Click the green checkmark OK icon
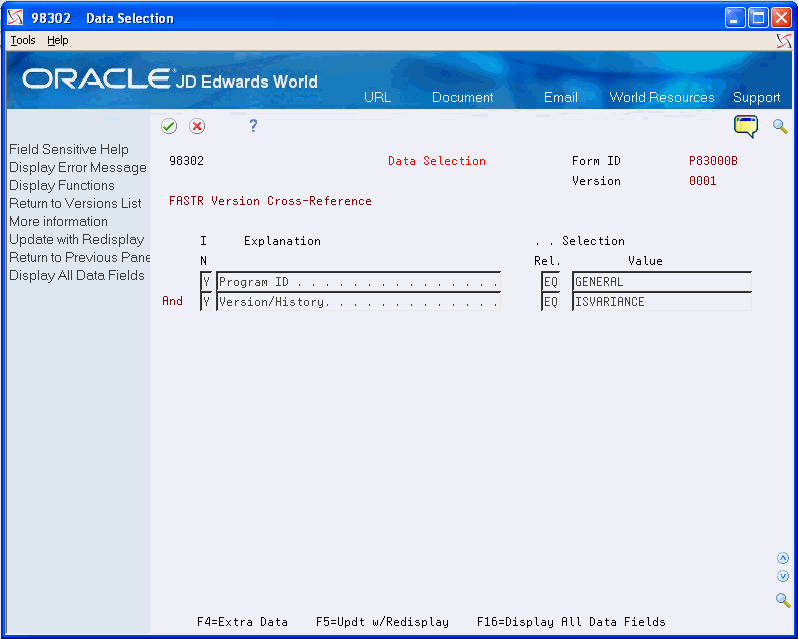The image size is (798, 639). click(x=169, y=126)
